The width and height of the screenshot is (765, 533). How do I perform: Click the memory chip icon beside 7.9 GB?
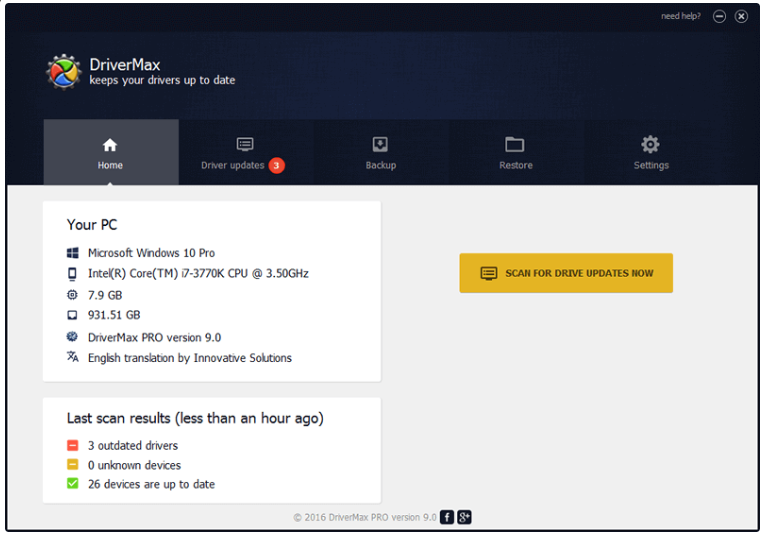(x=72, y=295)
